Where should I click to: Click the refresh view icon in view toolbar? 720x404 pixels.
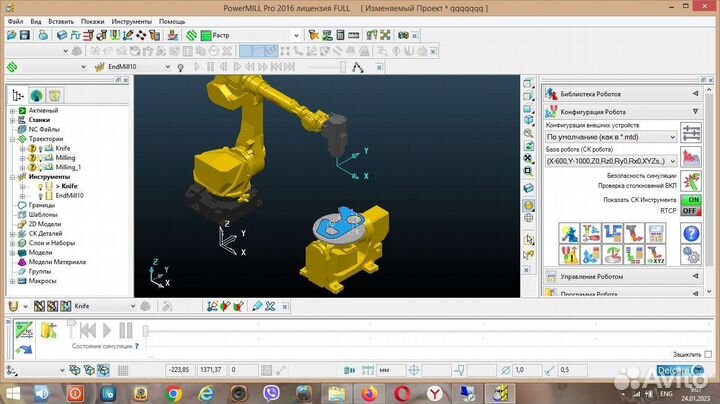pos(529,146)
